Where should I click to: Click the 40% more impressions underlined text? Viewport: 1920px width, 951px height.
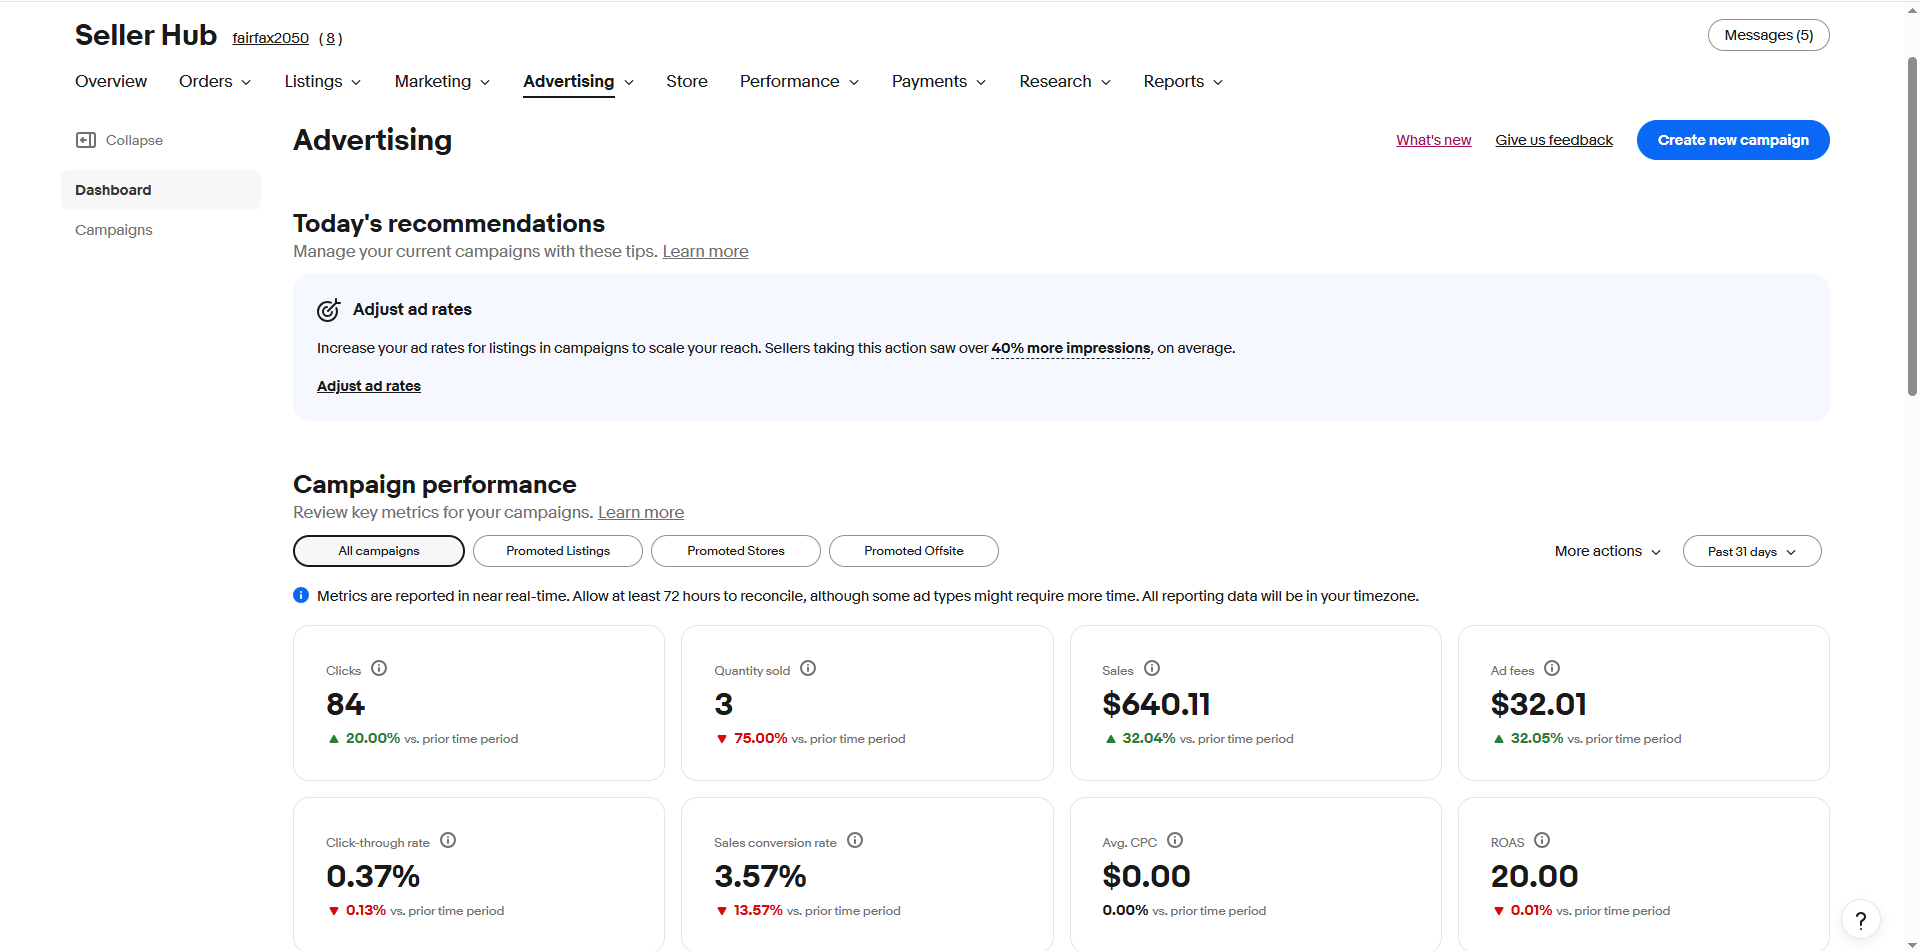click(x=1071, y=348)
